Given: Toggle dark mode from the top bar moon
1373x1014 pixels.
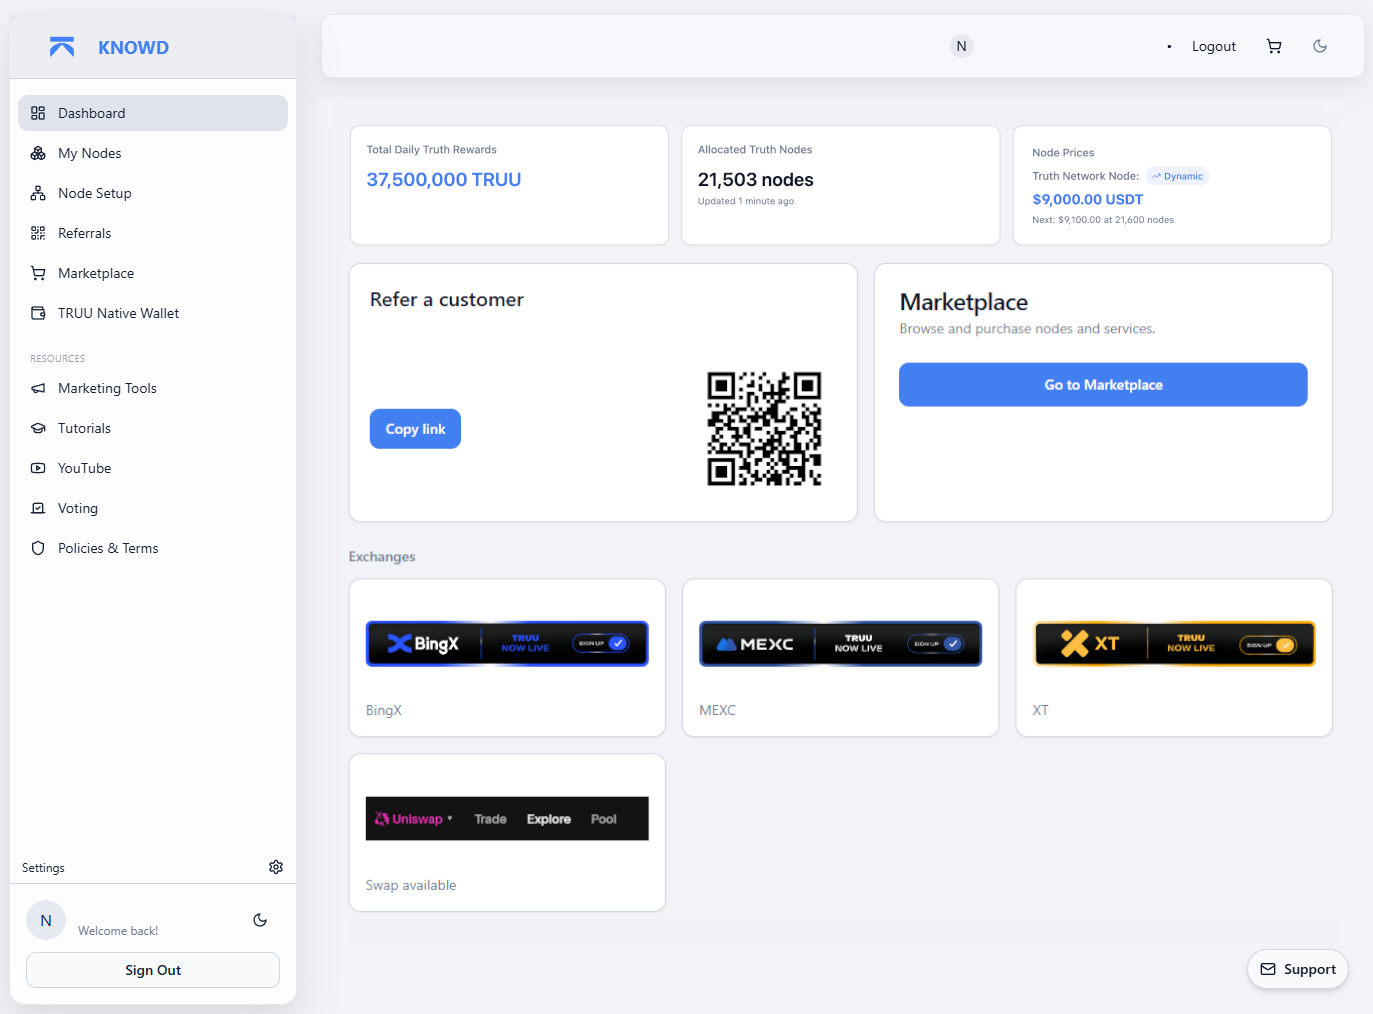Looking at the screenshot, I should (1320, 46).
